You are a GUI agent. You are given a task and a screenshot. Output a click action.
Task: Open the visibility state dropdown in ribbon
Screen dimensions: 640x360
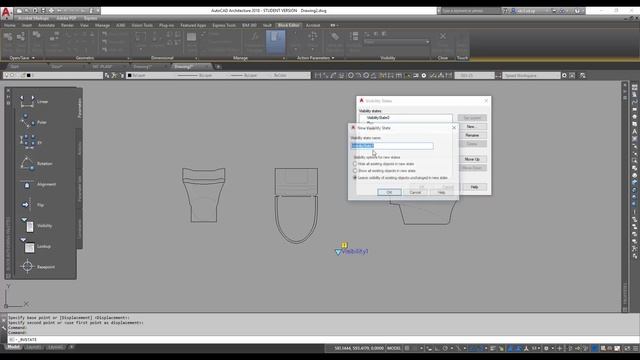click(x=427, y=42)
